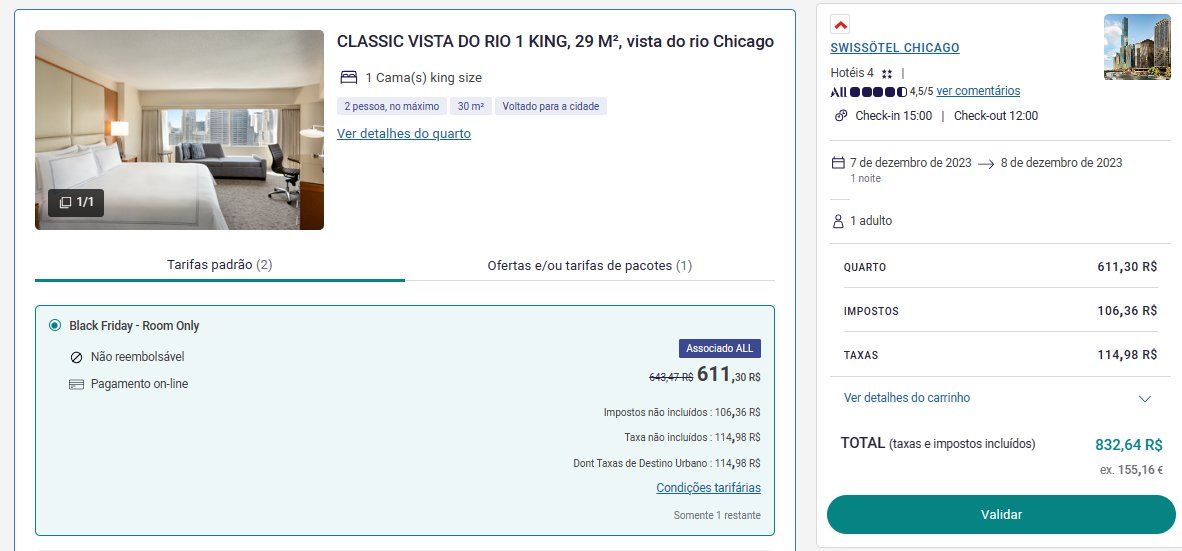Expand the cart details chevron arrow
1182x551 pixels.
[1144, 399]
